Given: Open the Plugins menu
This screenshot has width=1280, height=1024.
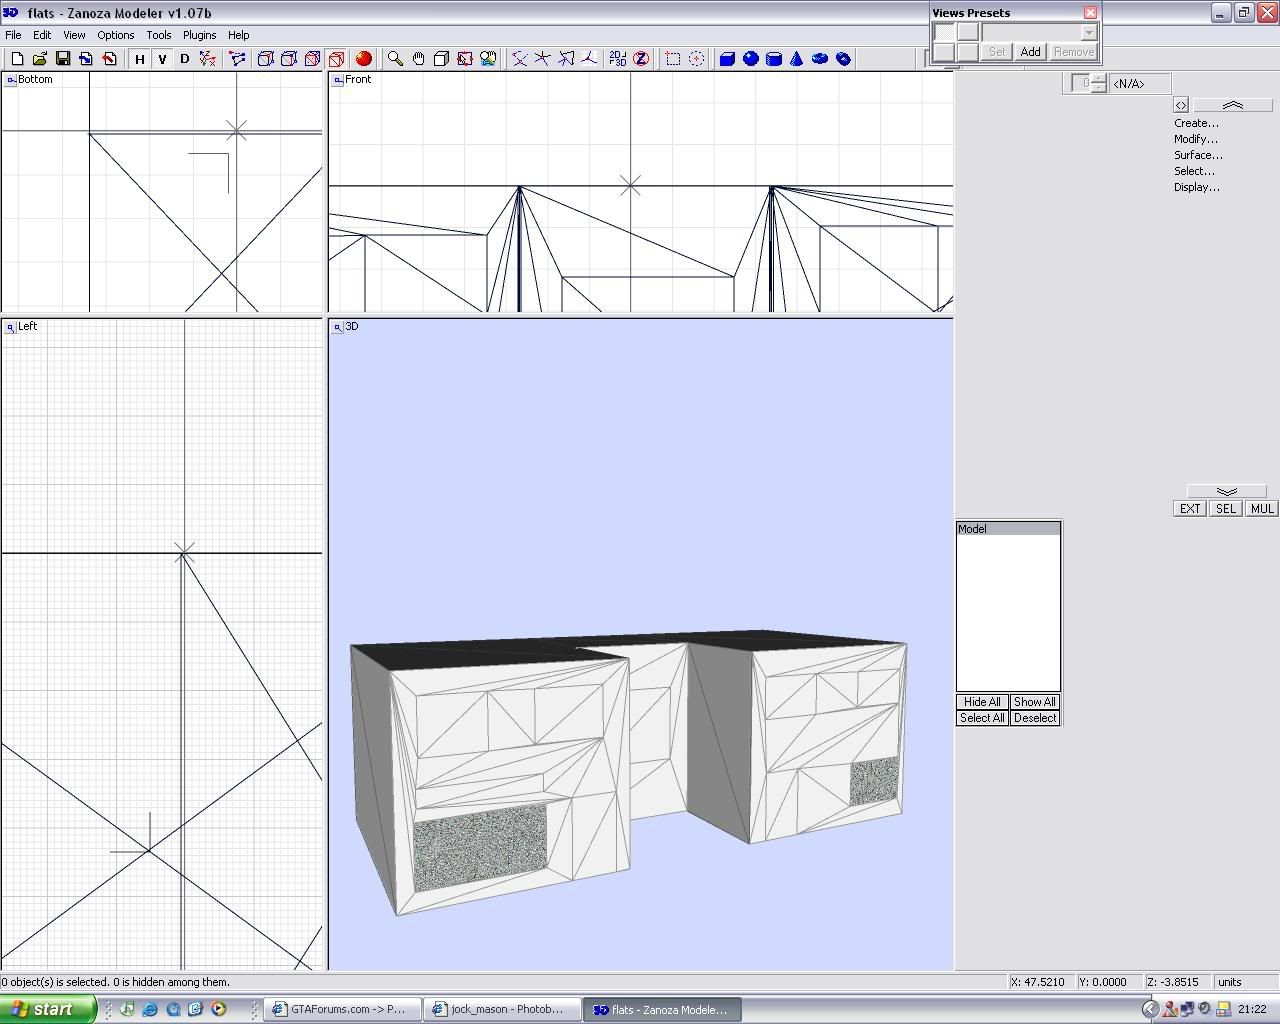Looking at the screenshot, I should 199,35.
